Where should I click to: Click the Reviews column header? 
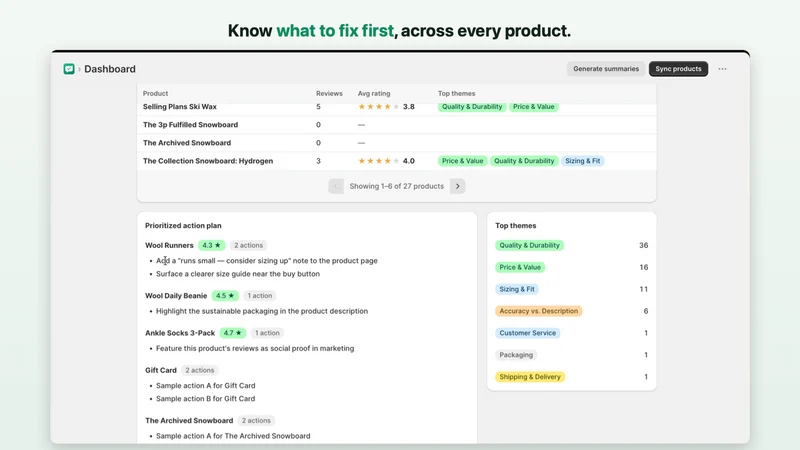[329, 93]
